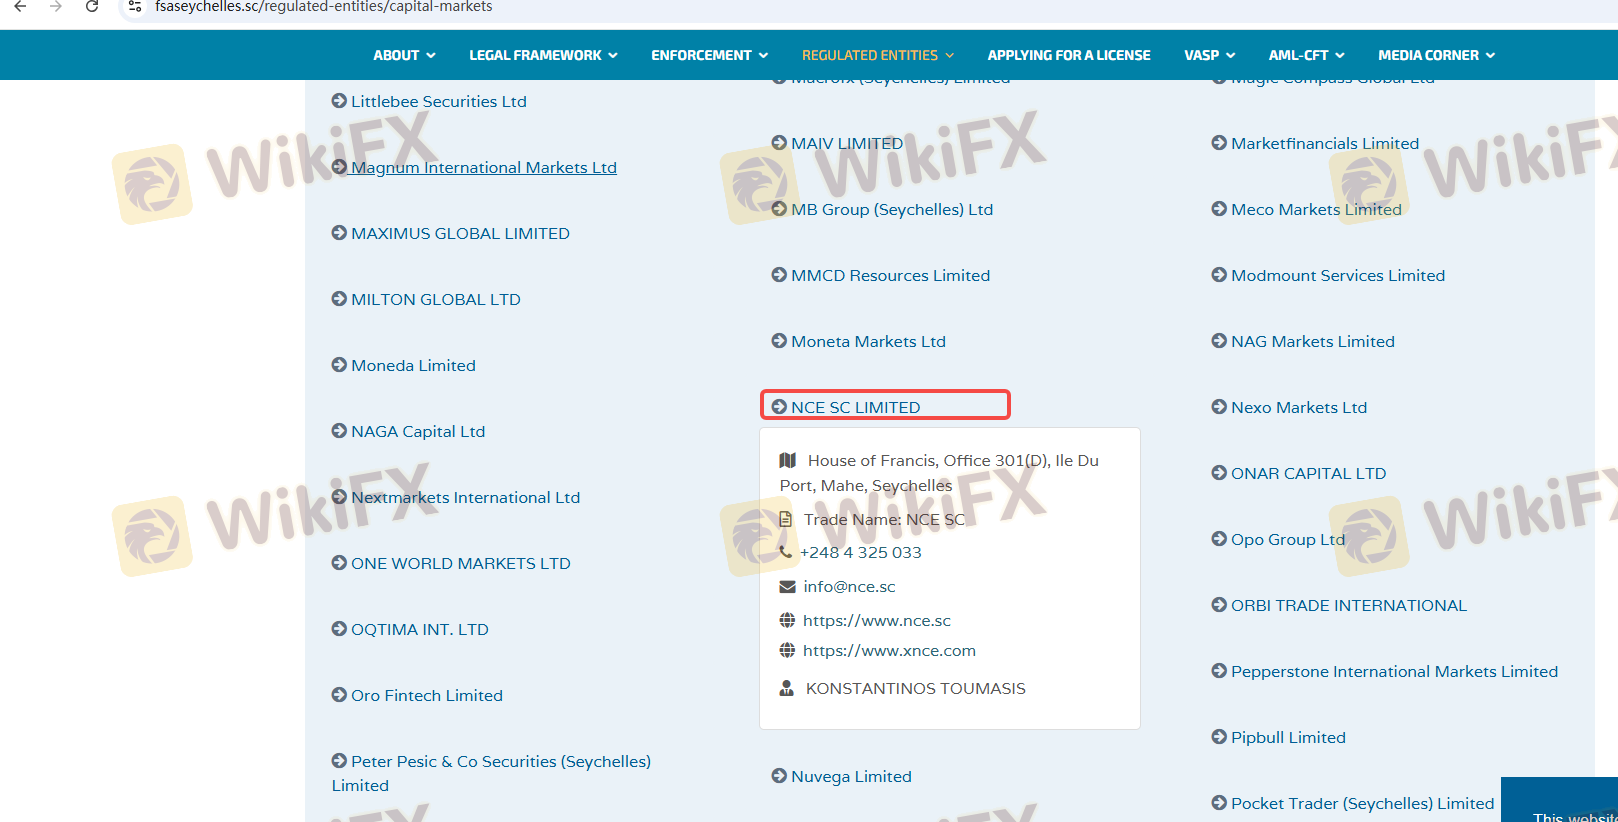1618x822 pixels.
Task: Click arrow icon beside Peter Pesic & Co Securities
Action: coord(339,761)
